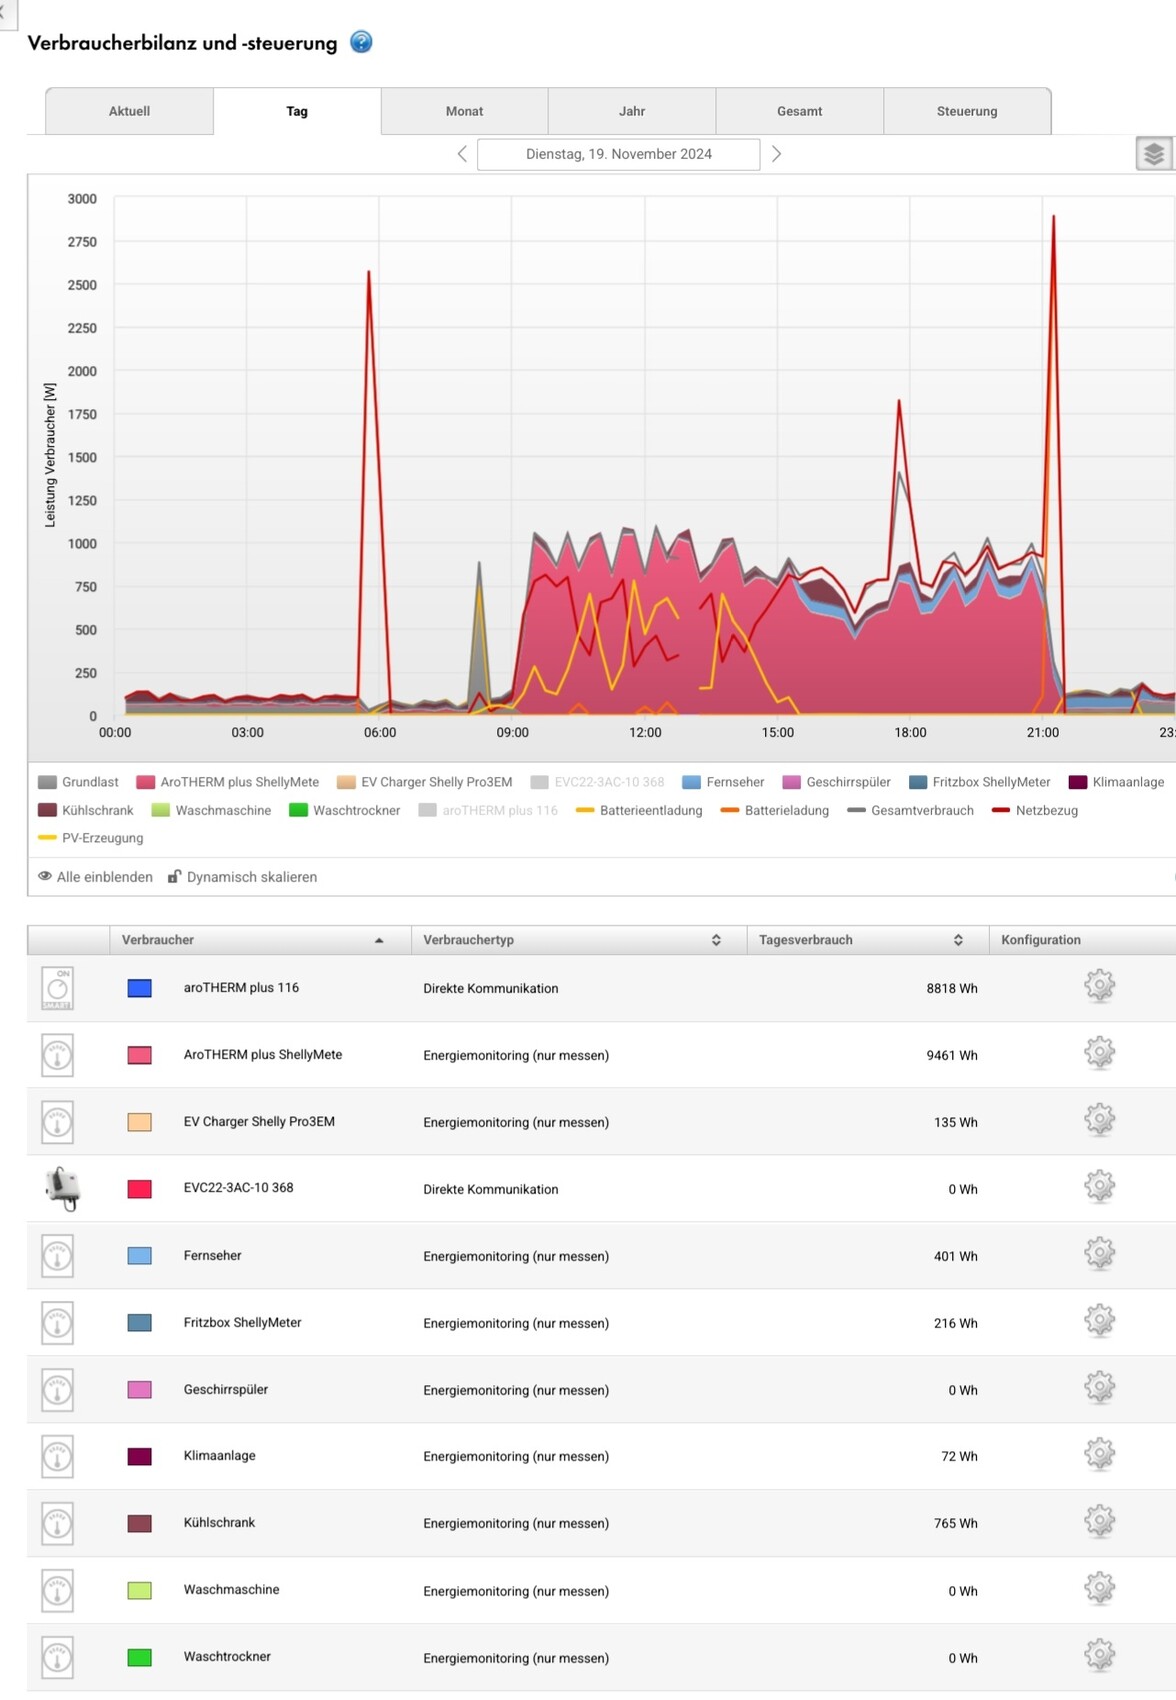Open gear configuration for aroTHERM plus 116

[x=1099, y=986]
